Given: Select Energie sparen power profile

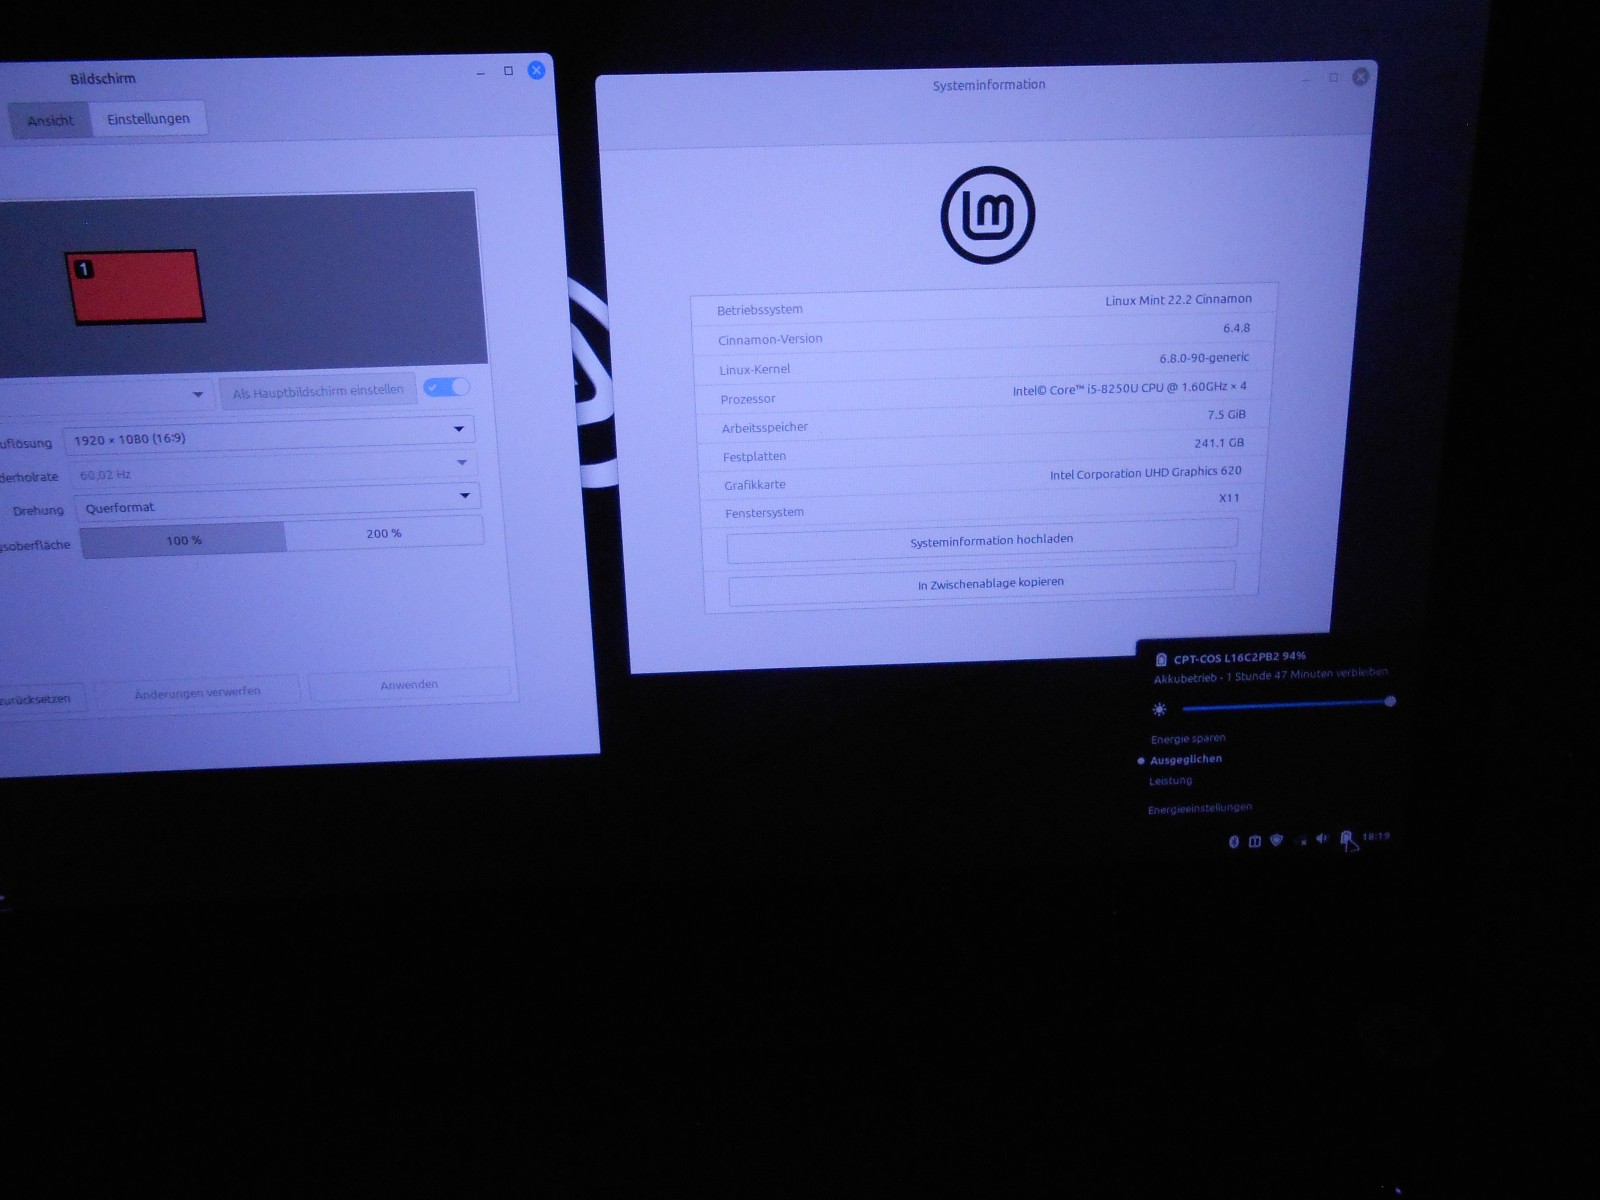Looking at the screenshot, I should tap(1188, 739).
